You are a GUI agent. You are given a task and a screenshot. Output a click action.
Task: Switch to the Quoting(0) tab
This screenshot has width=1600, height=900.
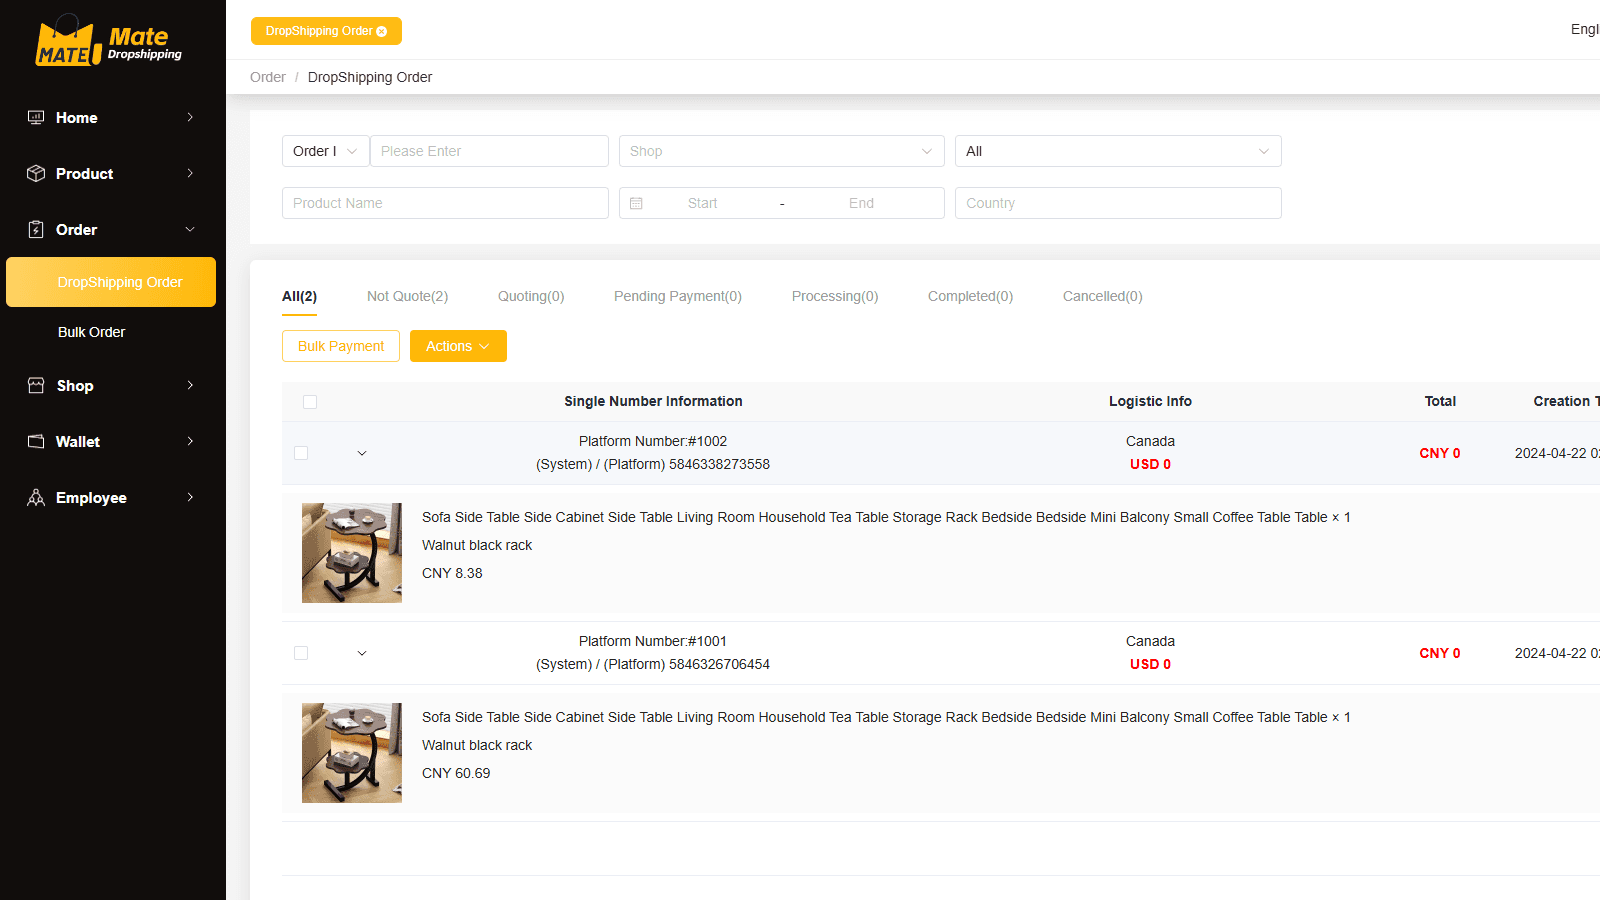coord(531,296)
